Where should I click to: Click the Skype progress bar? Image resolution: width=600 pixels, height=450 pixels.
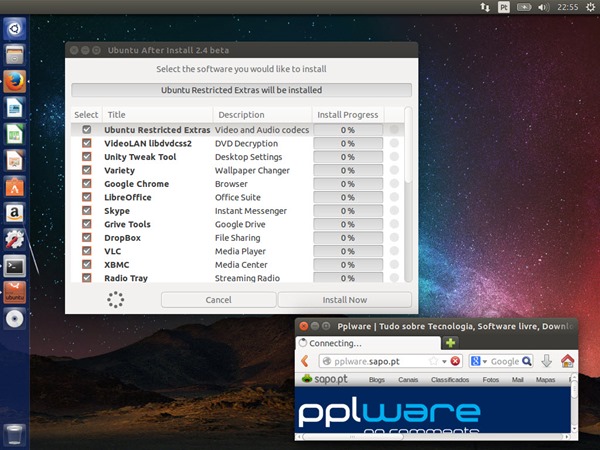click(348, 211)
